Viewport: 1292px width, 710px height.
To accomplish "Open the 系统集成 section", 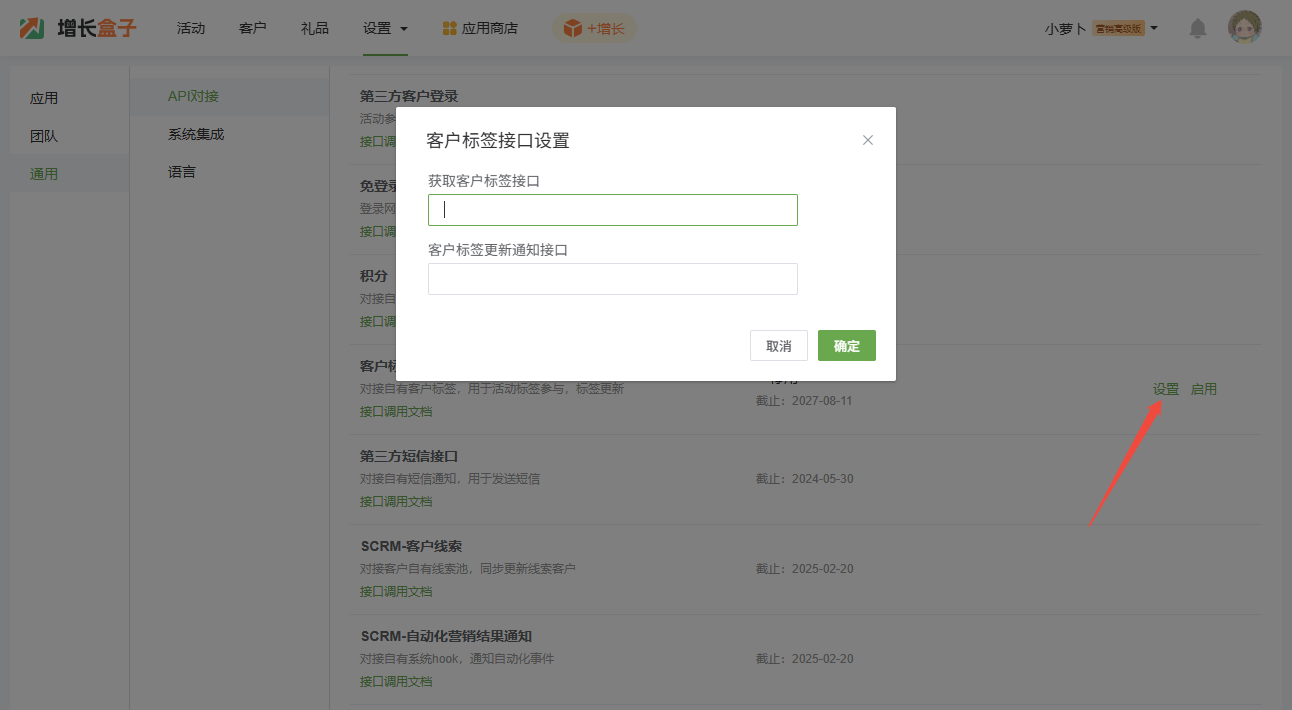I will (x=196, y=134).
